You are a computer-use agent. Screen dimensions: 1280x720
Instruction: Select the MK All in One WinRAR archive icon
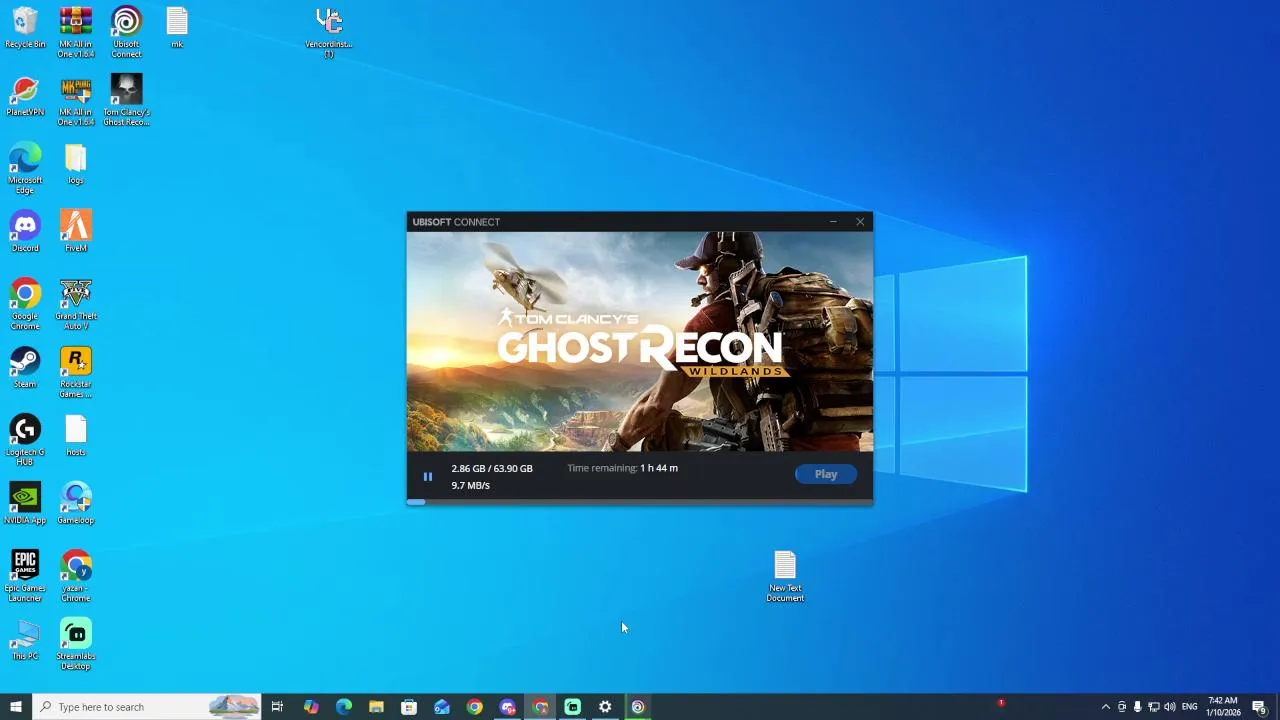pos(76,32)
